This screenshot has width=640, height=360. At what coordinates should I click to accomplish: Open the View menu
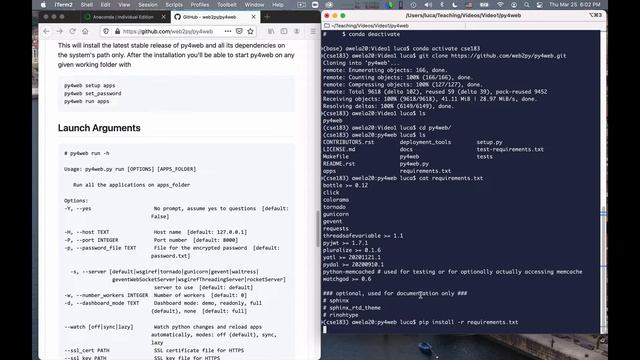pyautogui.click(x=124, y=5)
